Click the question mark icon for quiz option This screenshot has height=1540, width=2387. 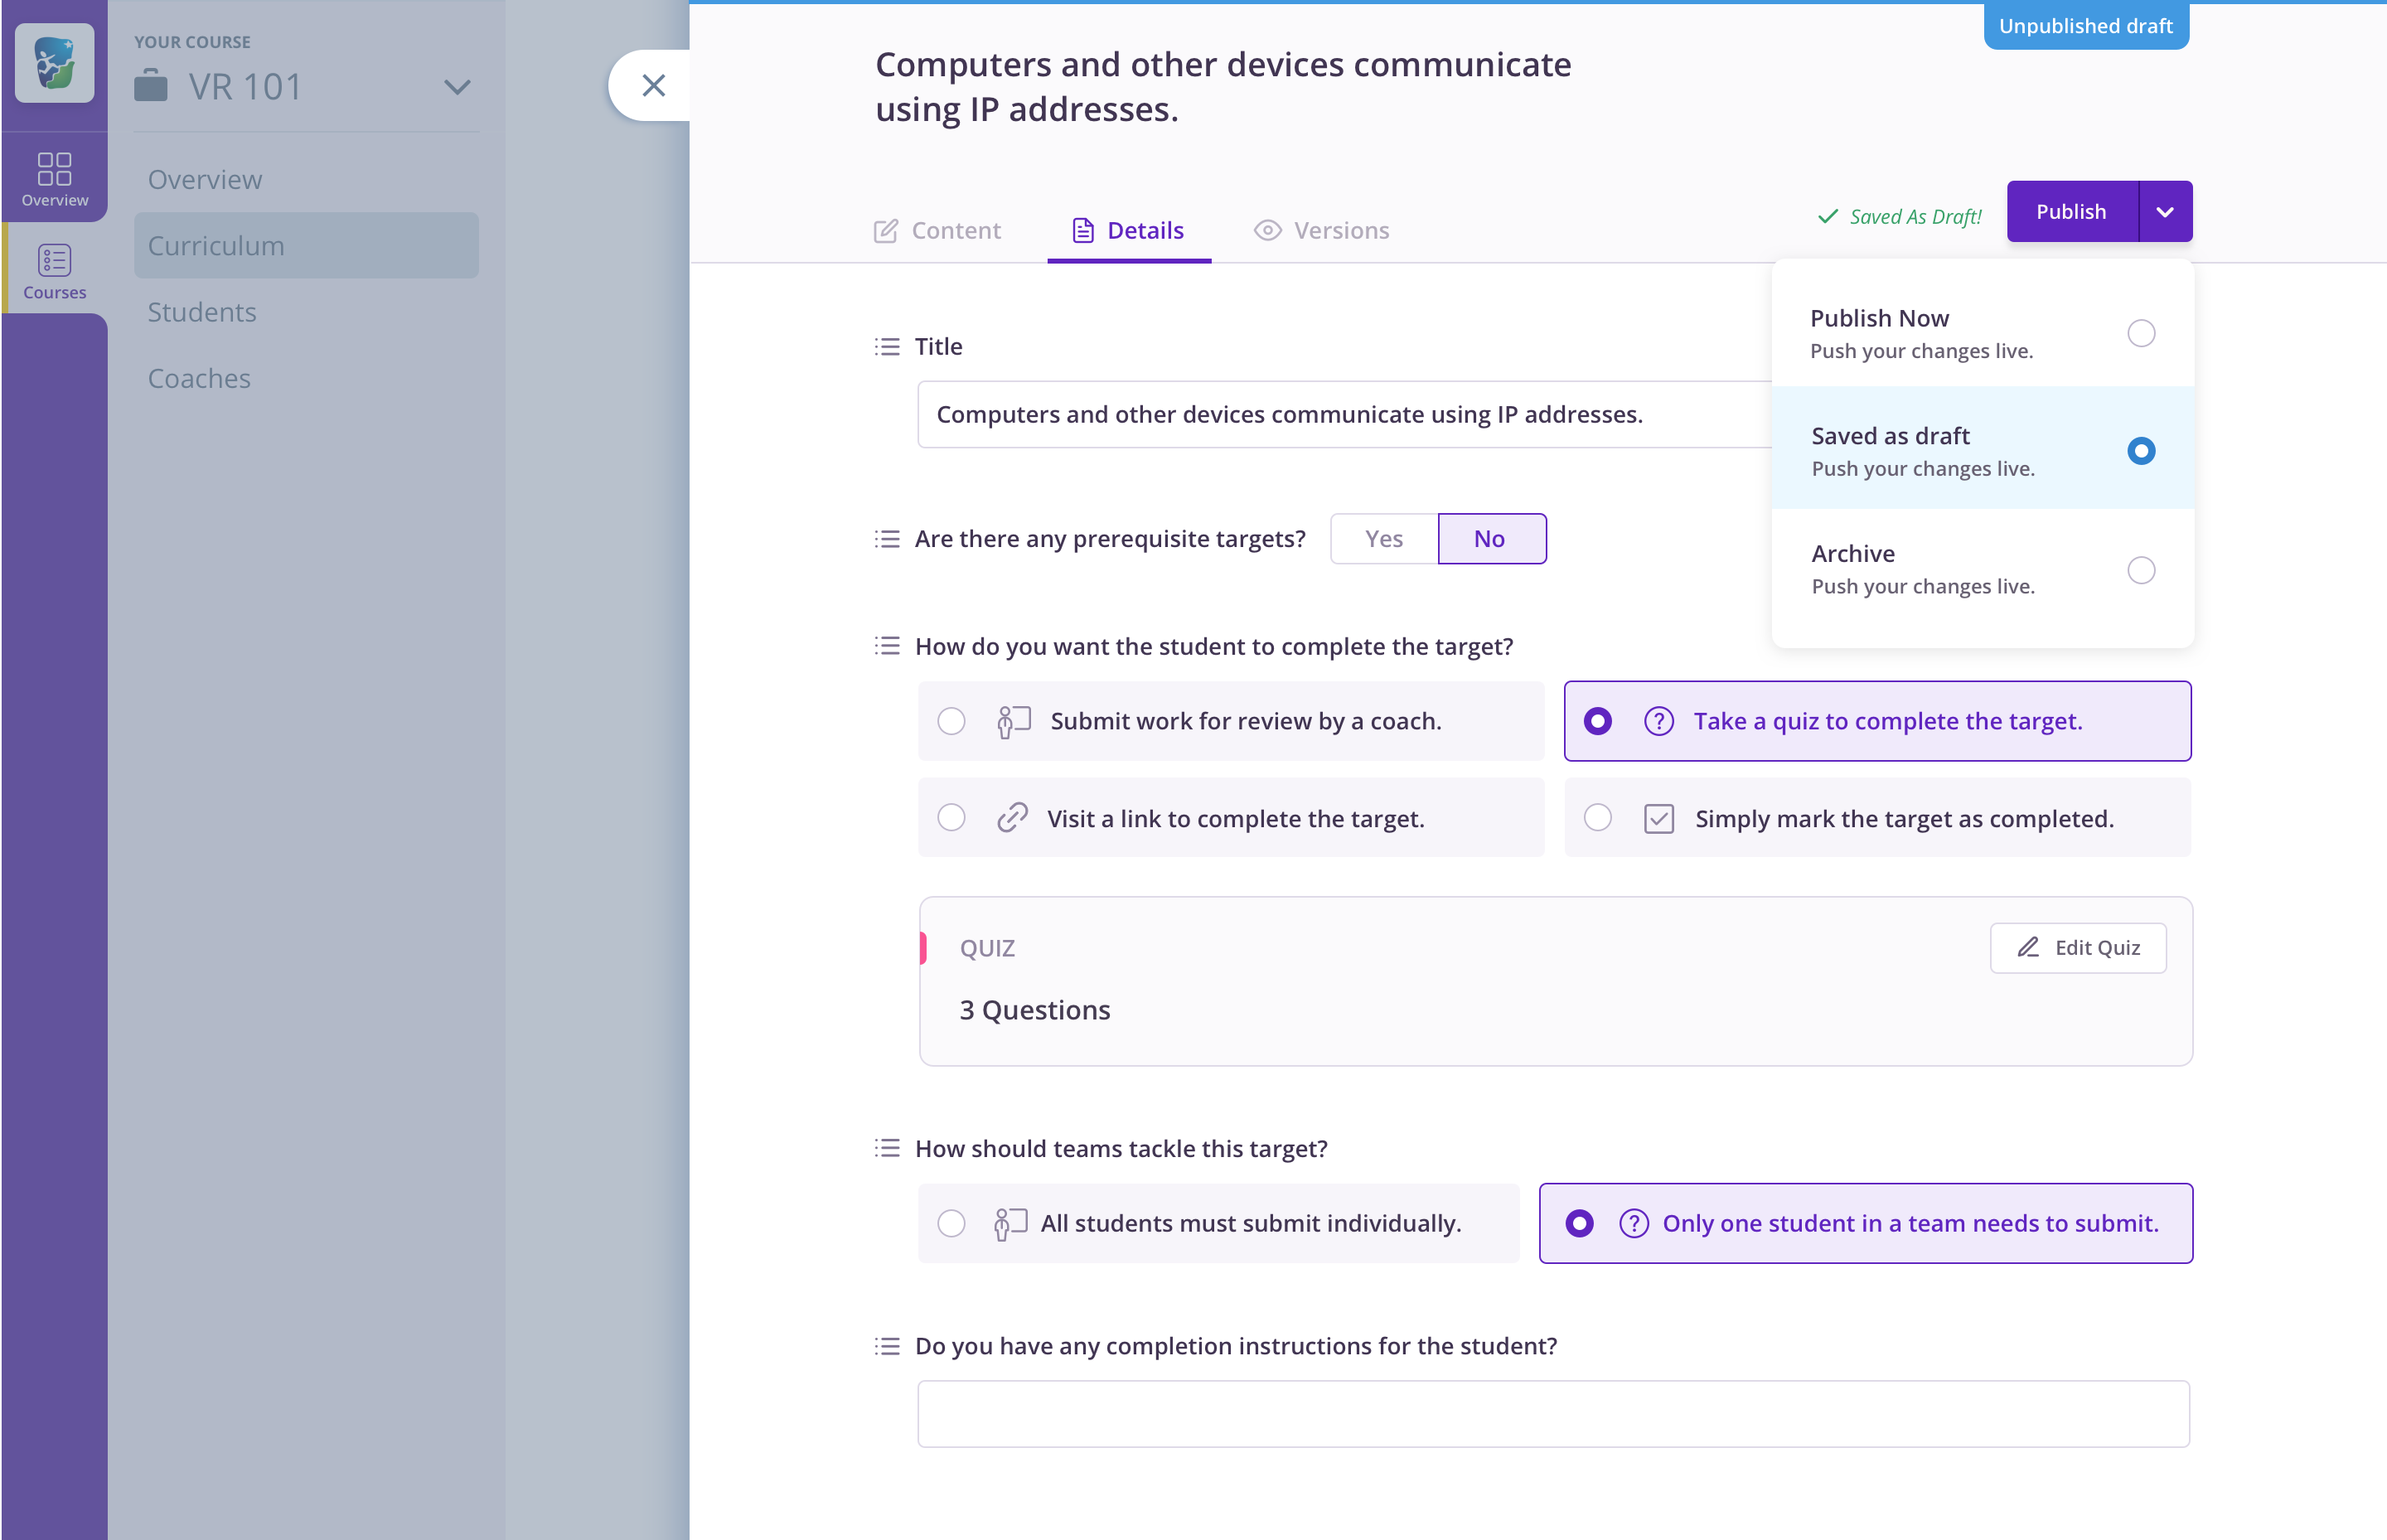(x=1658, y=721)
